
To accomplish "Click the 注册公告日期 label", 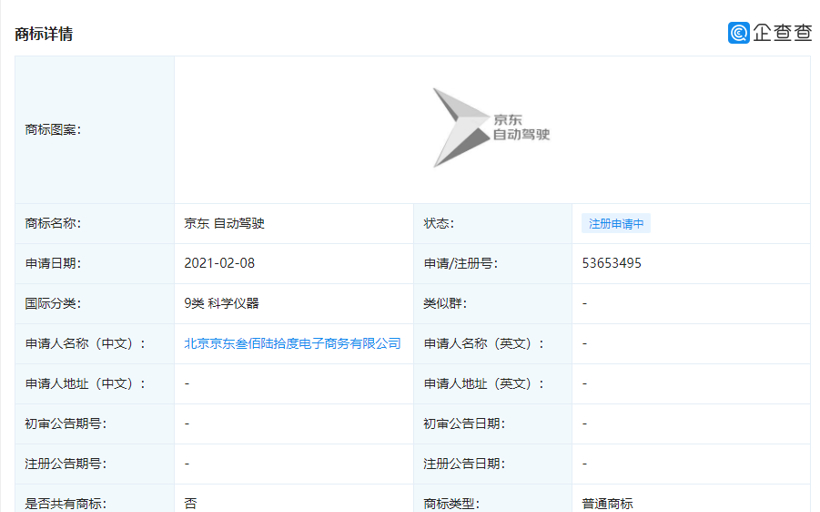I will 464,464.
